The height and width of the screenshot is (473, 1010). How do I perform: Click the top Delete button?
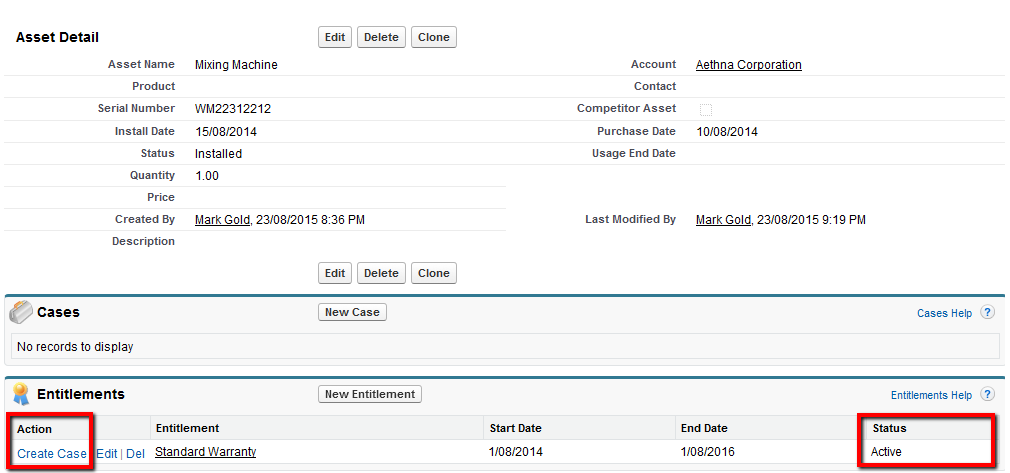381,37
